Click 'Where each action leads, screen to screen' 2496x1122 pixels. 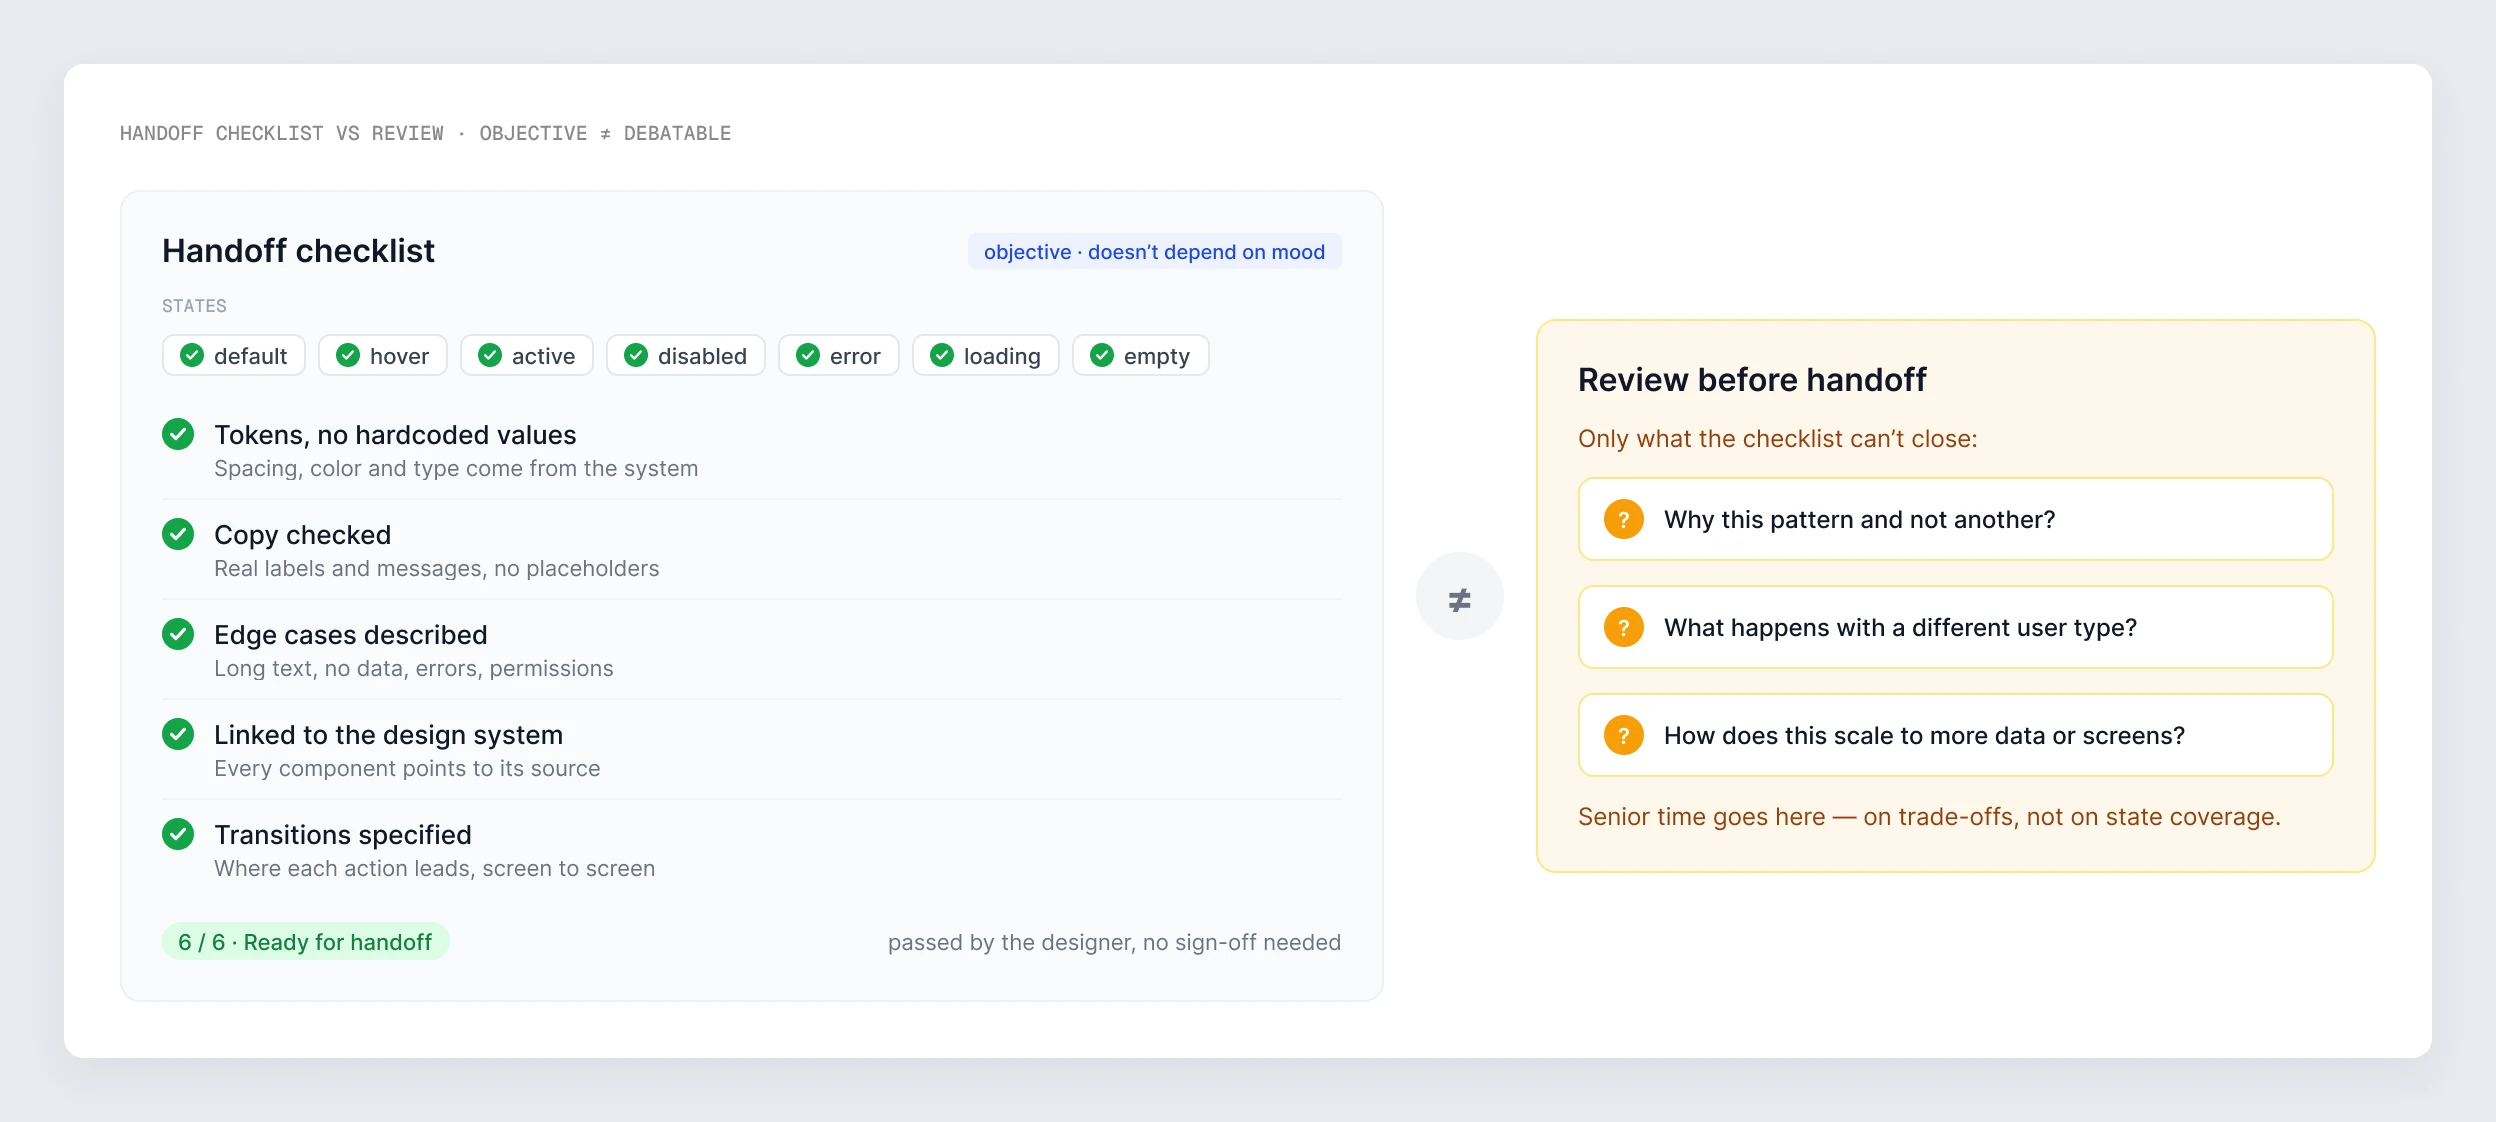click(435, 869)
